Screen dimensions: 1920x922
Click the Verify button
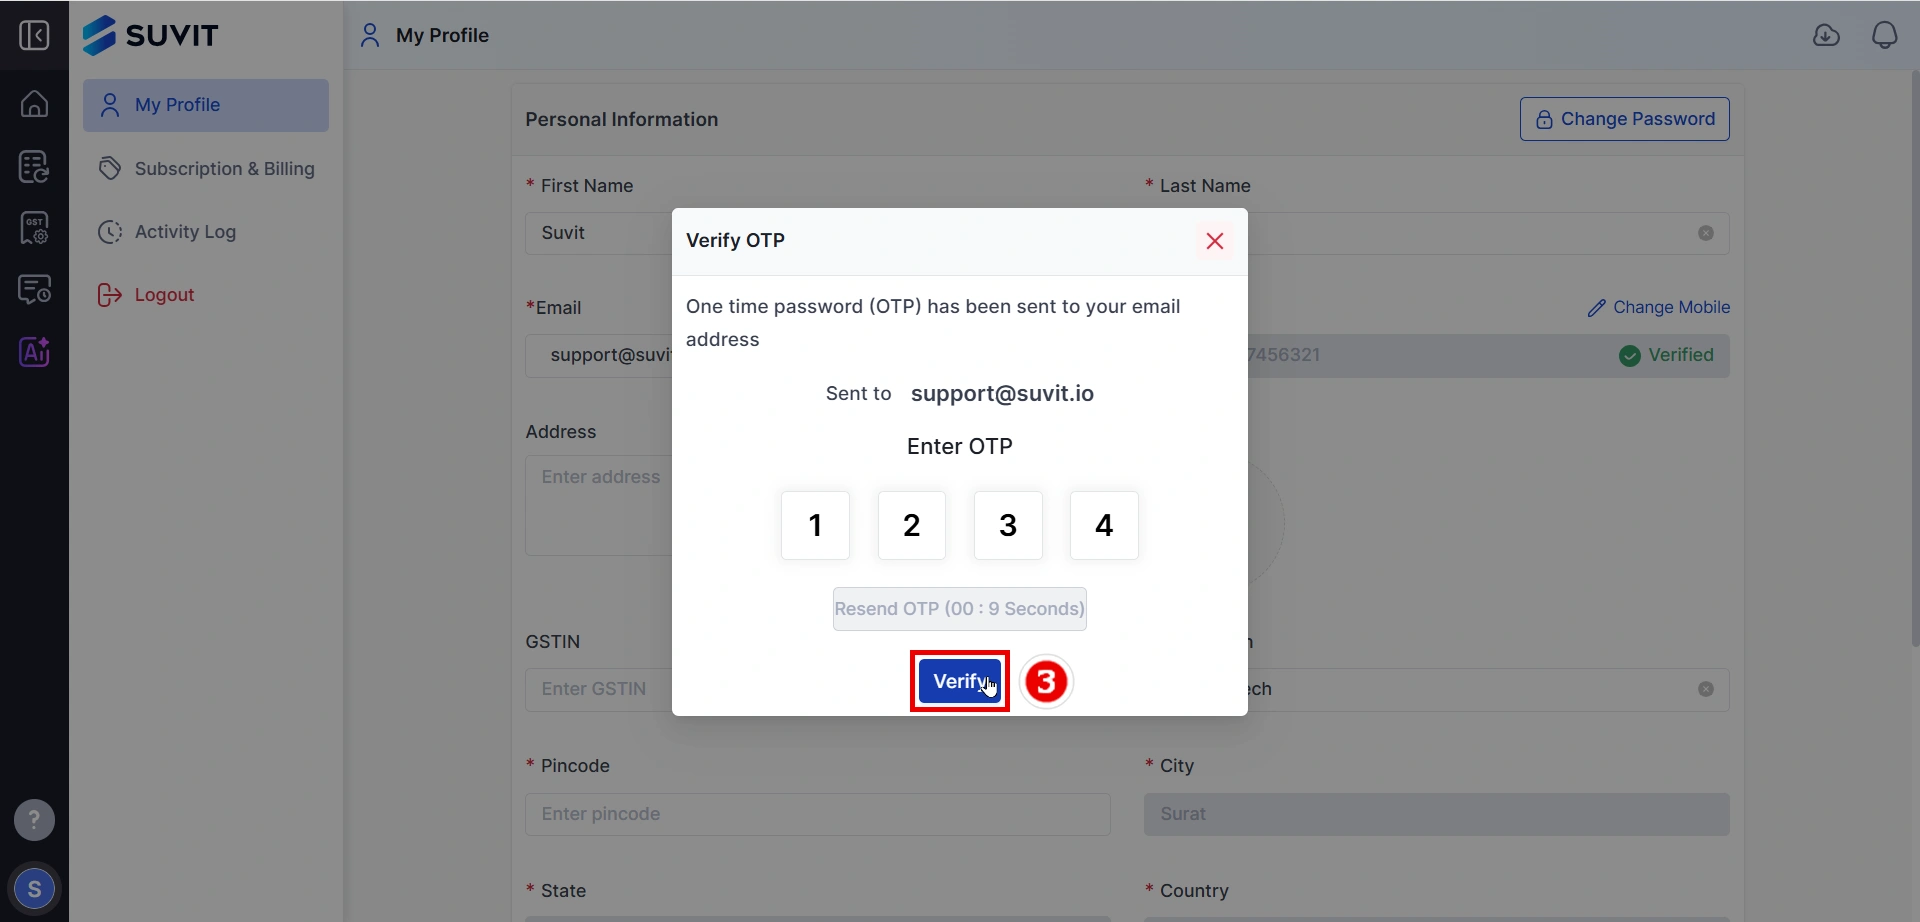[960, 681]
